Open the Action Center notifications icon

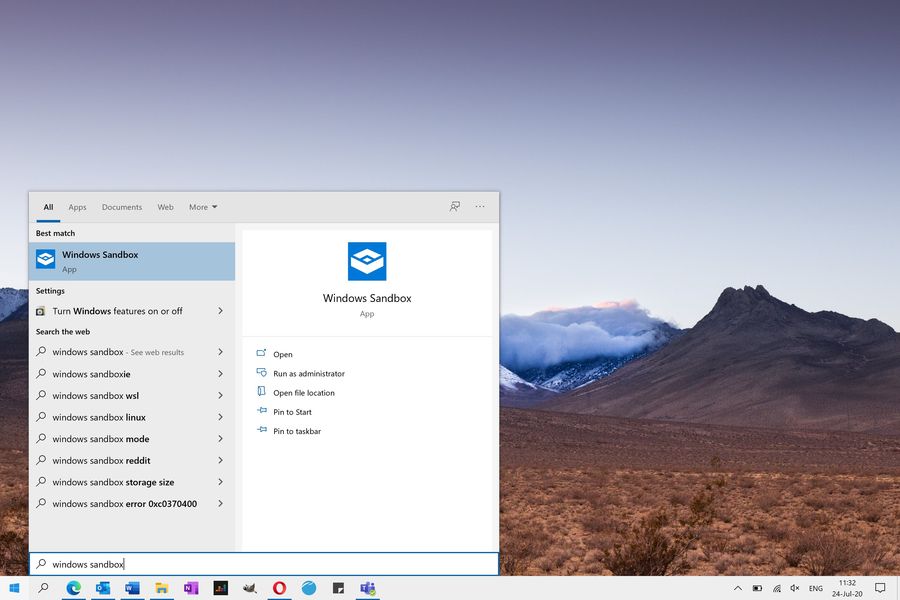coord(880,588)
